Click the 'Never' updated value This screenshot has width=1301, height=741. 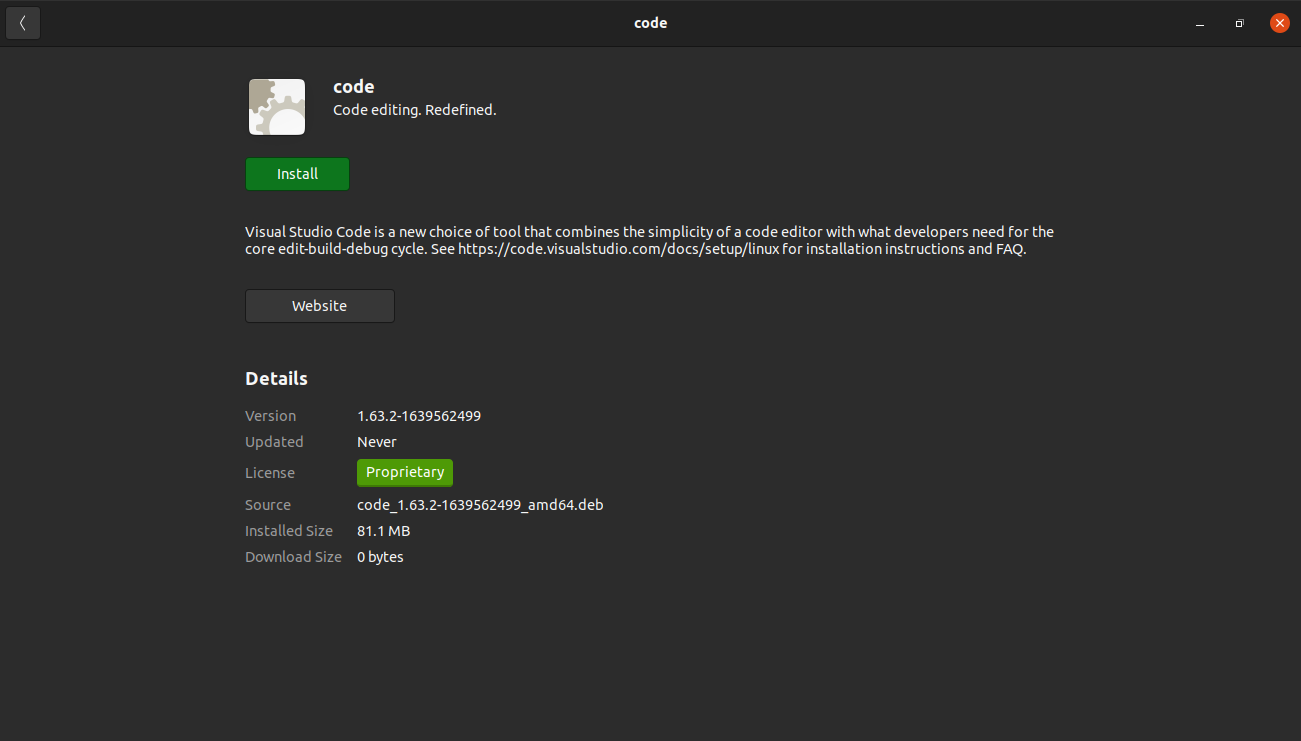coord(377,442)
